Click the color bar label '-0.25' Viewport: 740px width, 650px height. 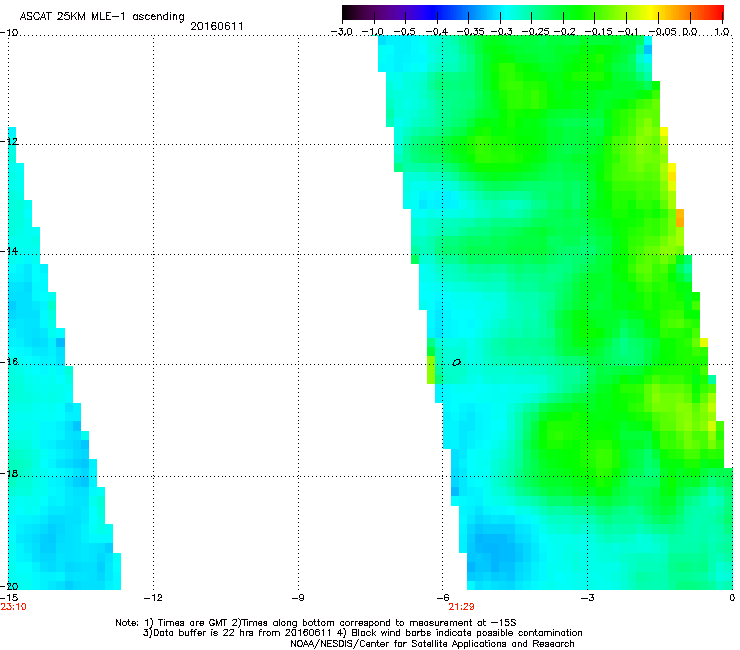click(x=535, y=32)
